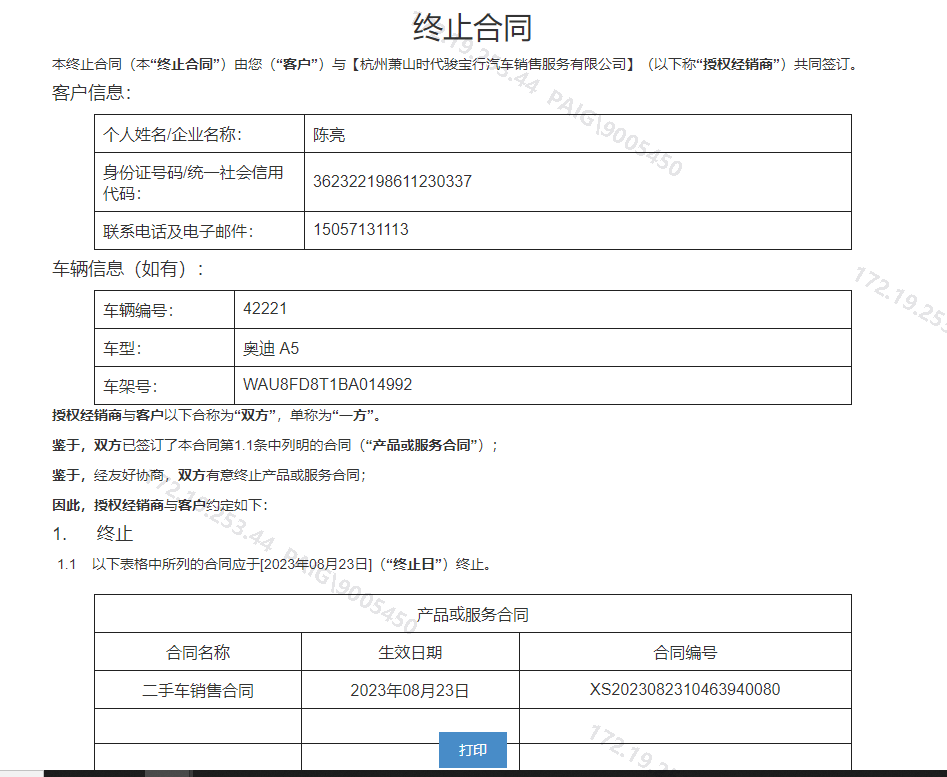Click the section heading 1. 终止

point(92,534)
